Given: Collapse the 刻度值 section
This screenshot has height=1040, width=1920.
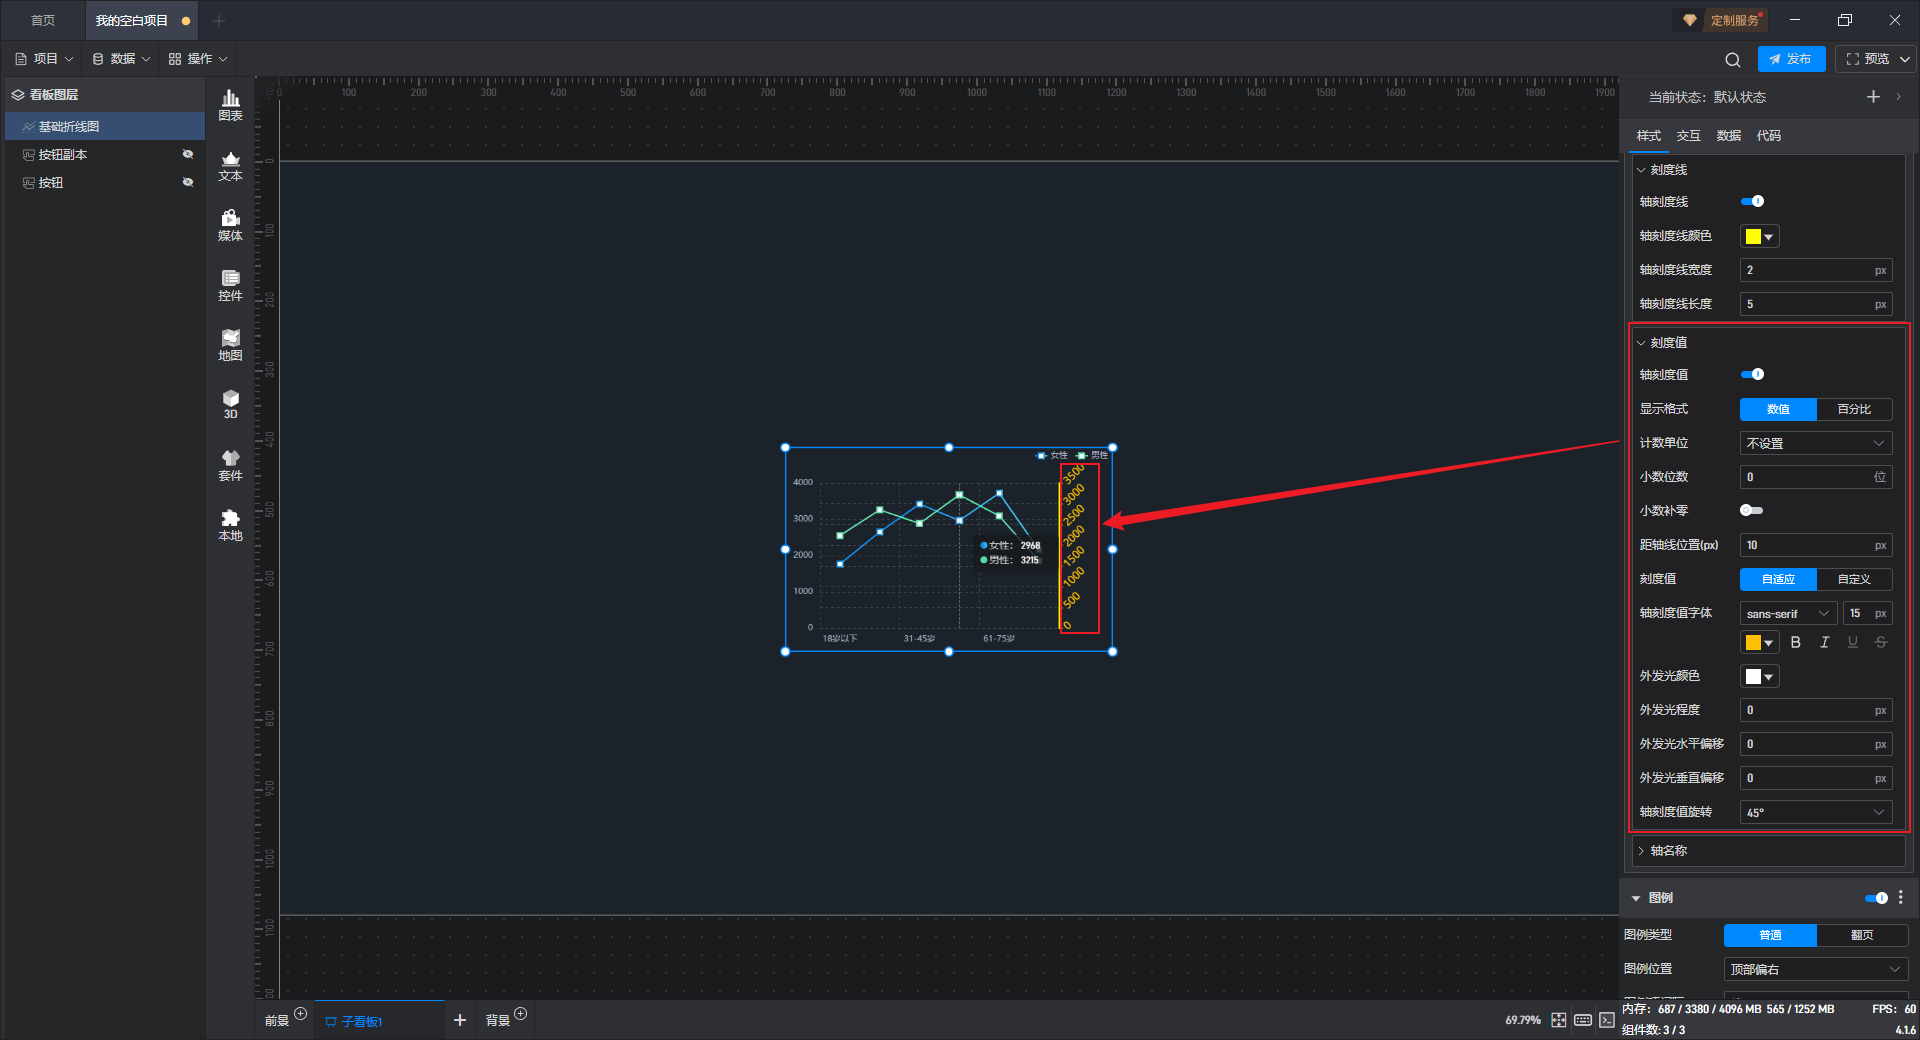Looking at the screenshot, I should 1641,343.
